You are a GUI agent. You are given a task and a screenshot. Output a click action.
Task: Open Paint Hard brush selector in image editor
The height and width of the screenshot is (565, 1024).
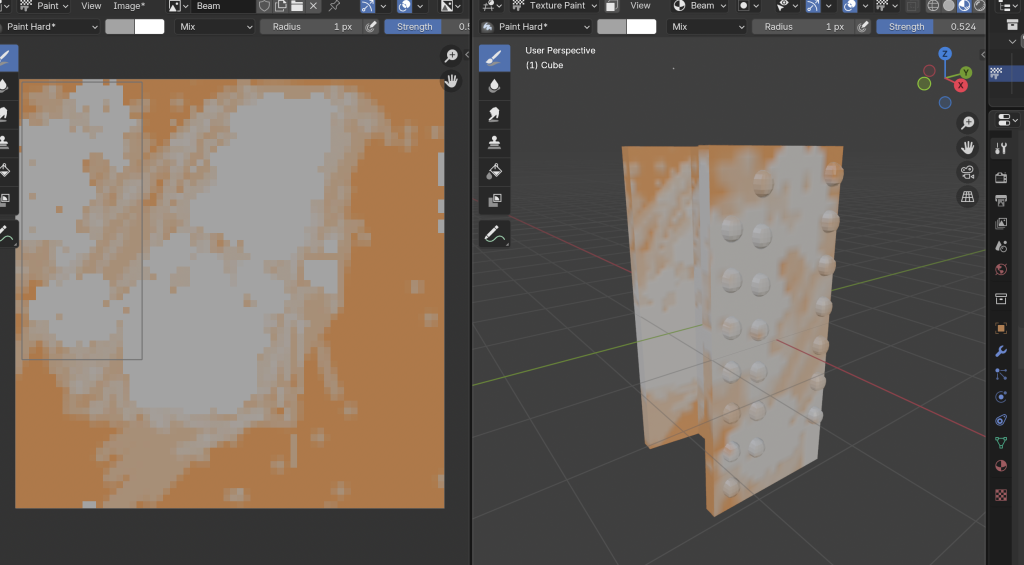tap(50, 27)
